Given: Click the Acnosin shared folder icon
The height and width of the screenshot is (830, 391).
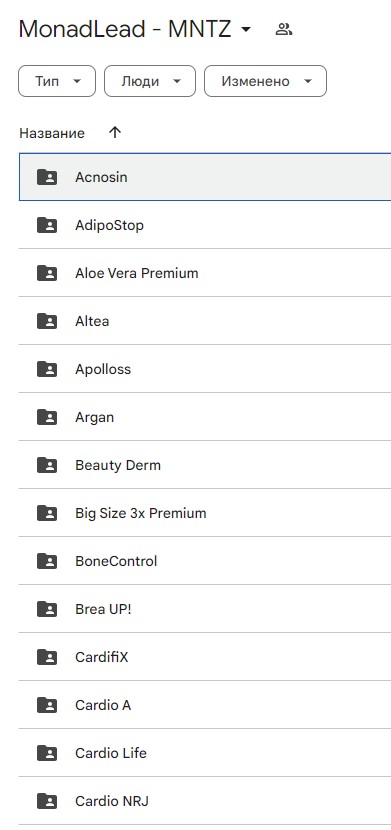Looking at the screenshot, I should point(47,177).
